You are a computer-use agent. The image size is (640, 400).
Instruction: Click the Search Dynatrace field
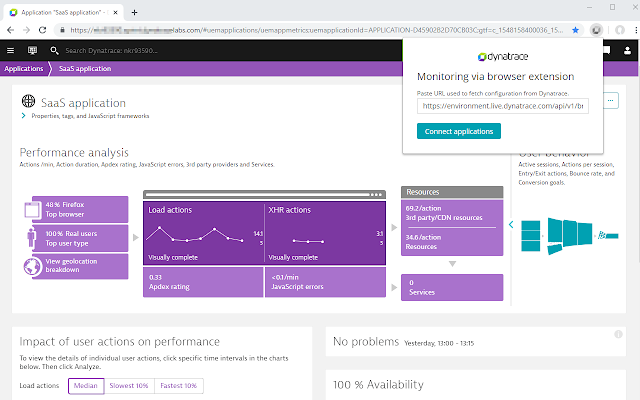(x=111, y=51)
